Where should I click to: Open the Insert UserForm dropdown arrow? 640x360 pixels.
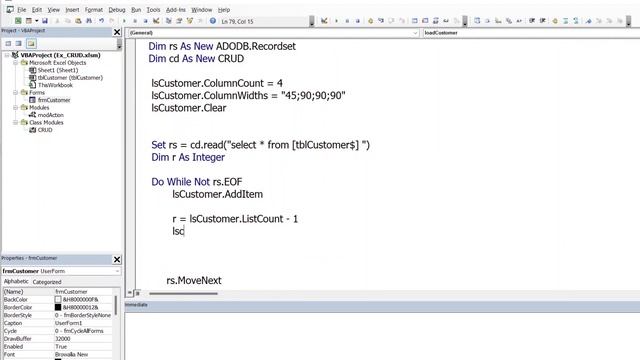[x=36, y=21]
